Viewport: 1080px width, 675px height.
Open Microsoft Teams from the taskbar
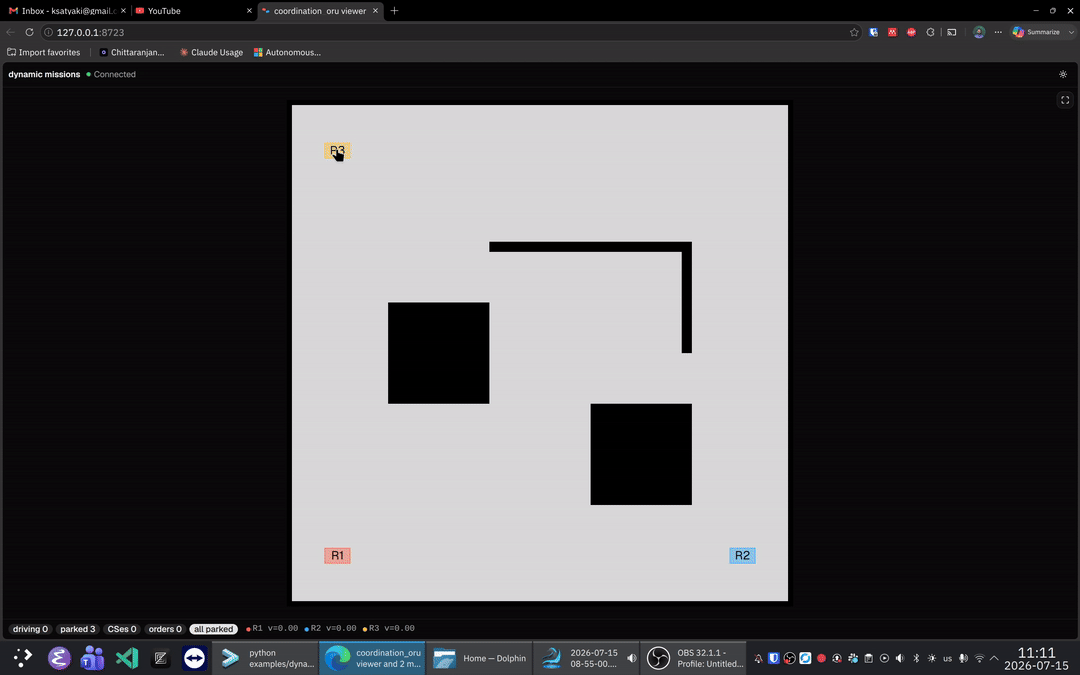92,658
